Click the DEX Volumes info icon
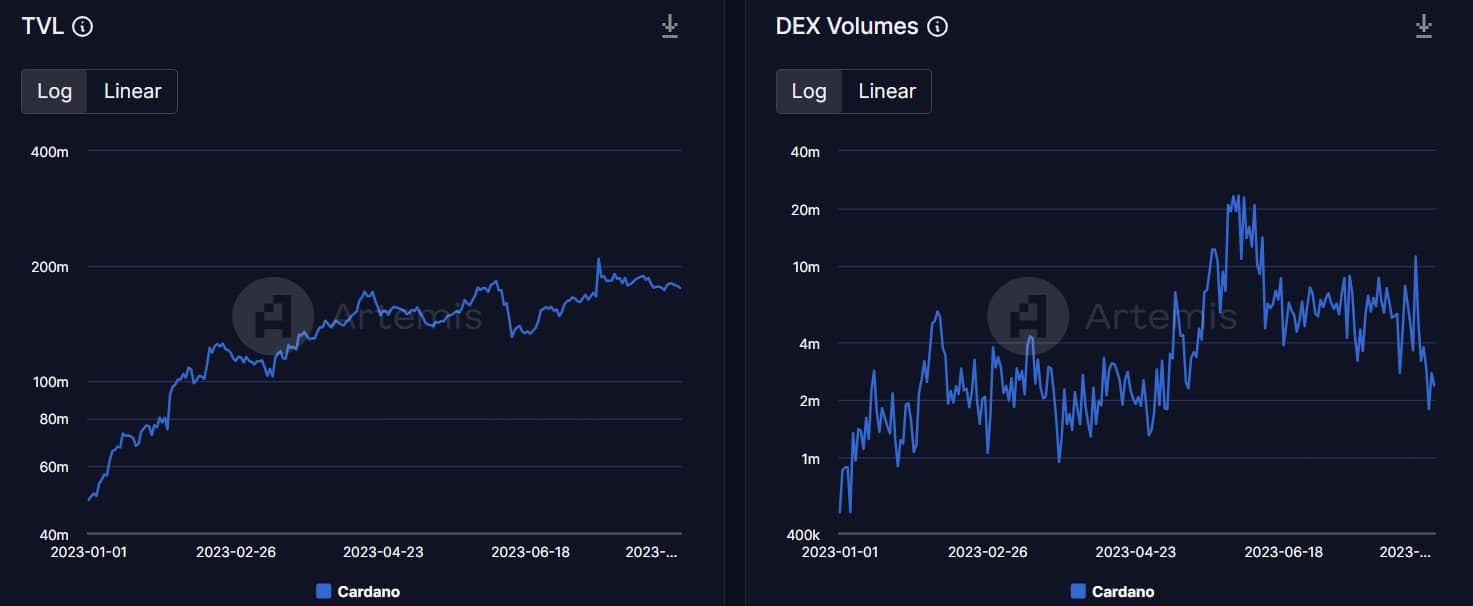1473x606 pixels. 937,27
